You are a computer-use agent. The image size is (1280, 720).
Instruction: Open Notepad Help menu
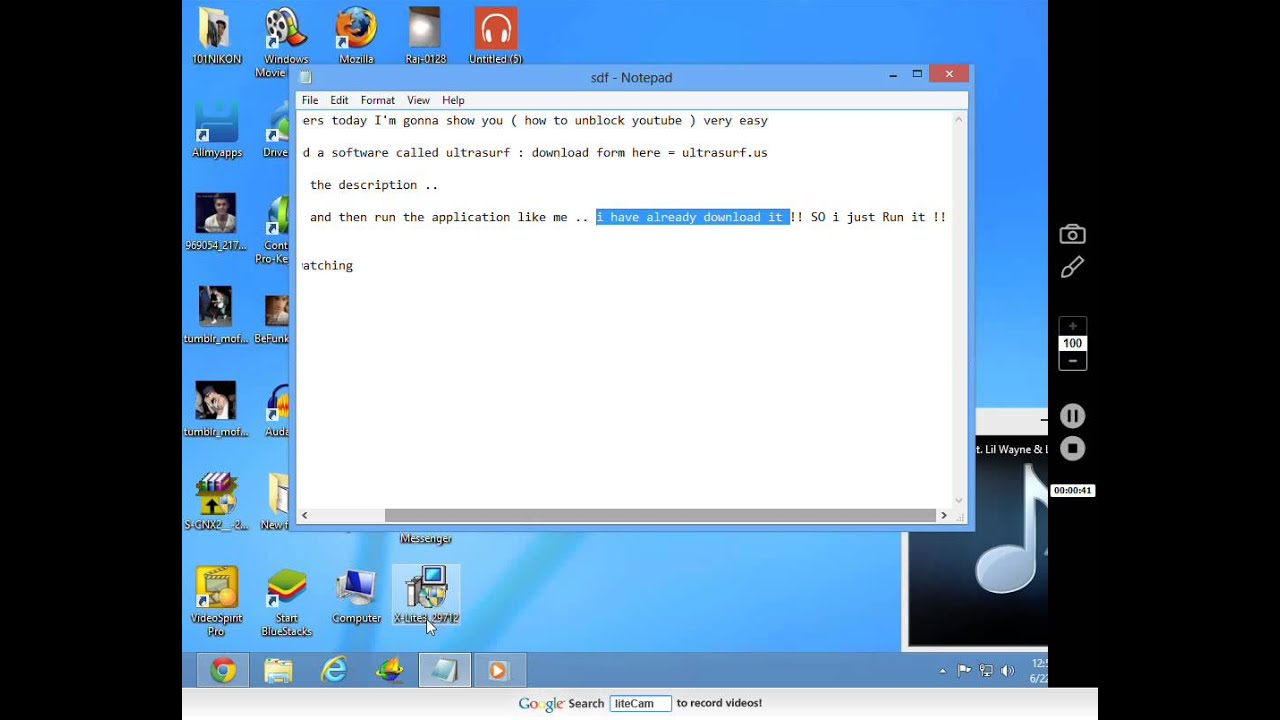(453, 100)
